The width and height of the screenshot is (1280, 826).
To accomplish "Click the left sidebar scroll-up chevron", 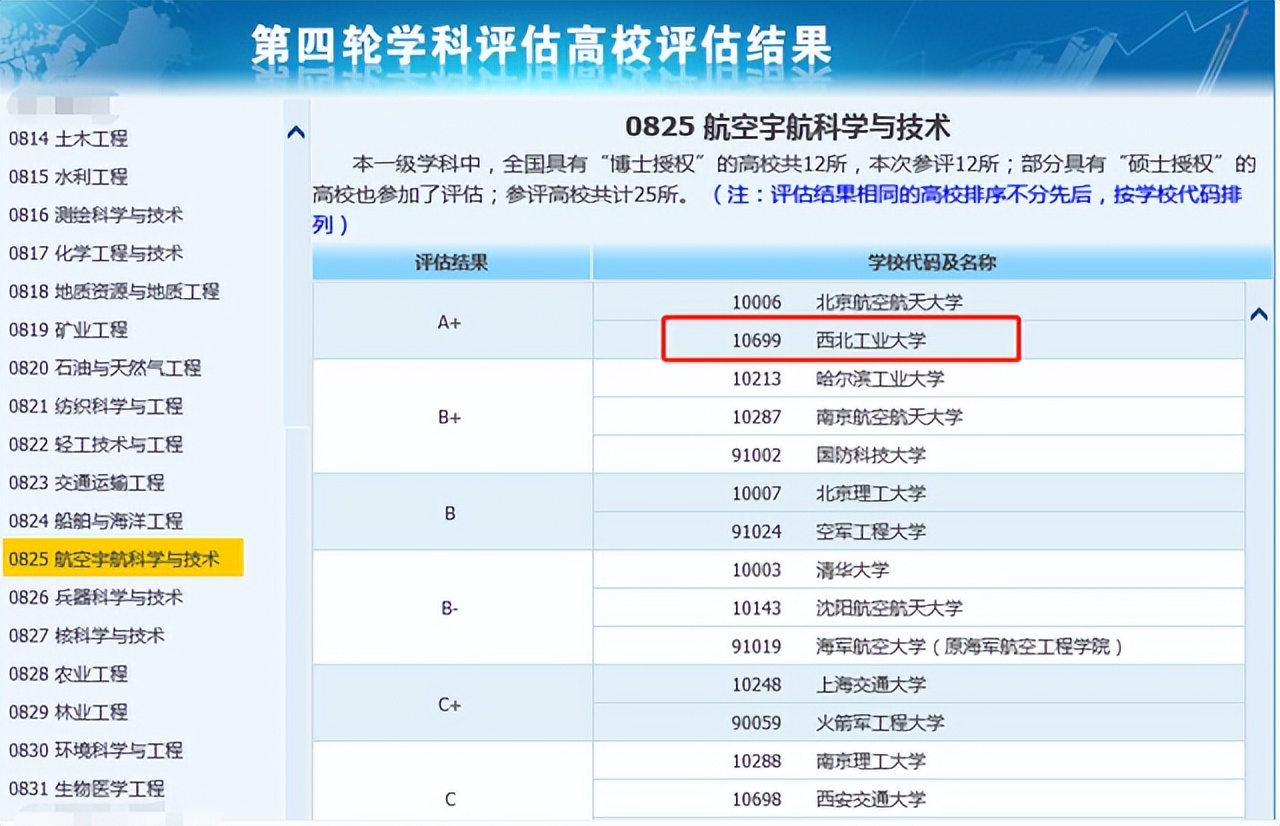I will point(296,131).
